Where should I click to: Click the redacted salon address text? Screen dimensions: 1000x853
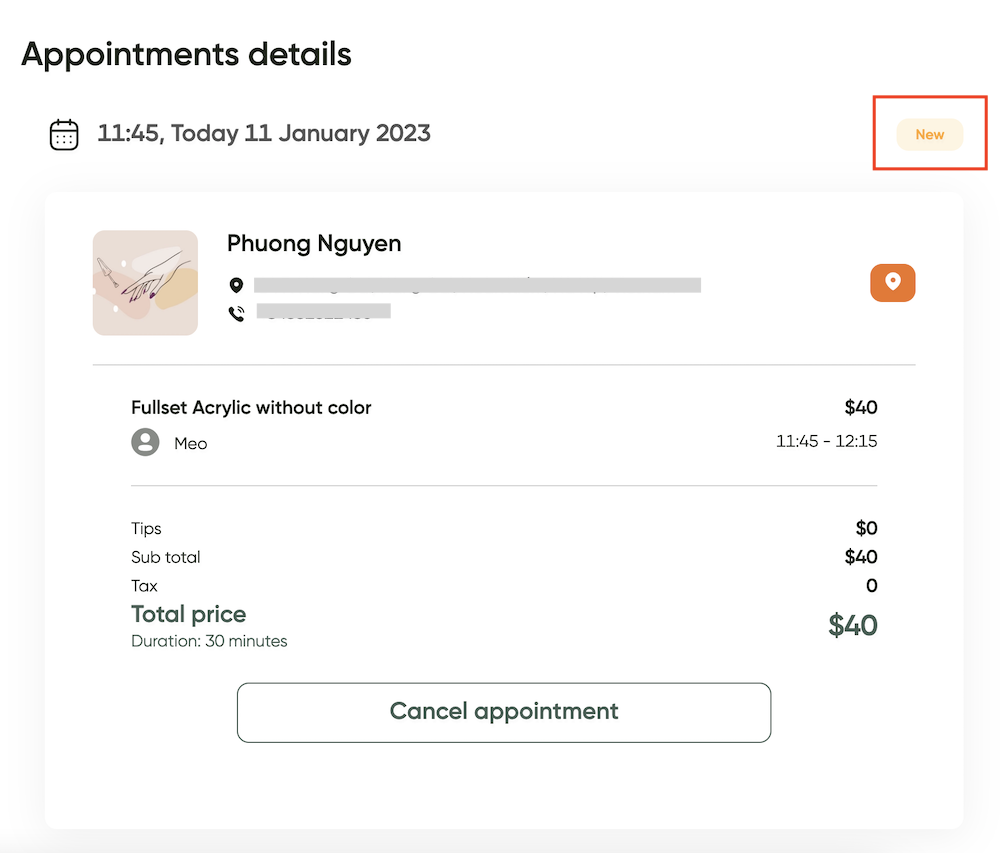pyautogui.click(x=477, y=285)
